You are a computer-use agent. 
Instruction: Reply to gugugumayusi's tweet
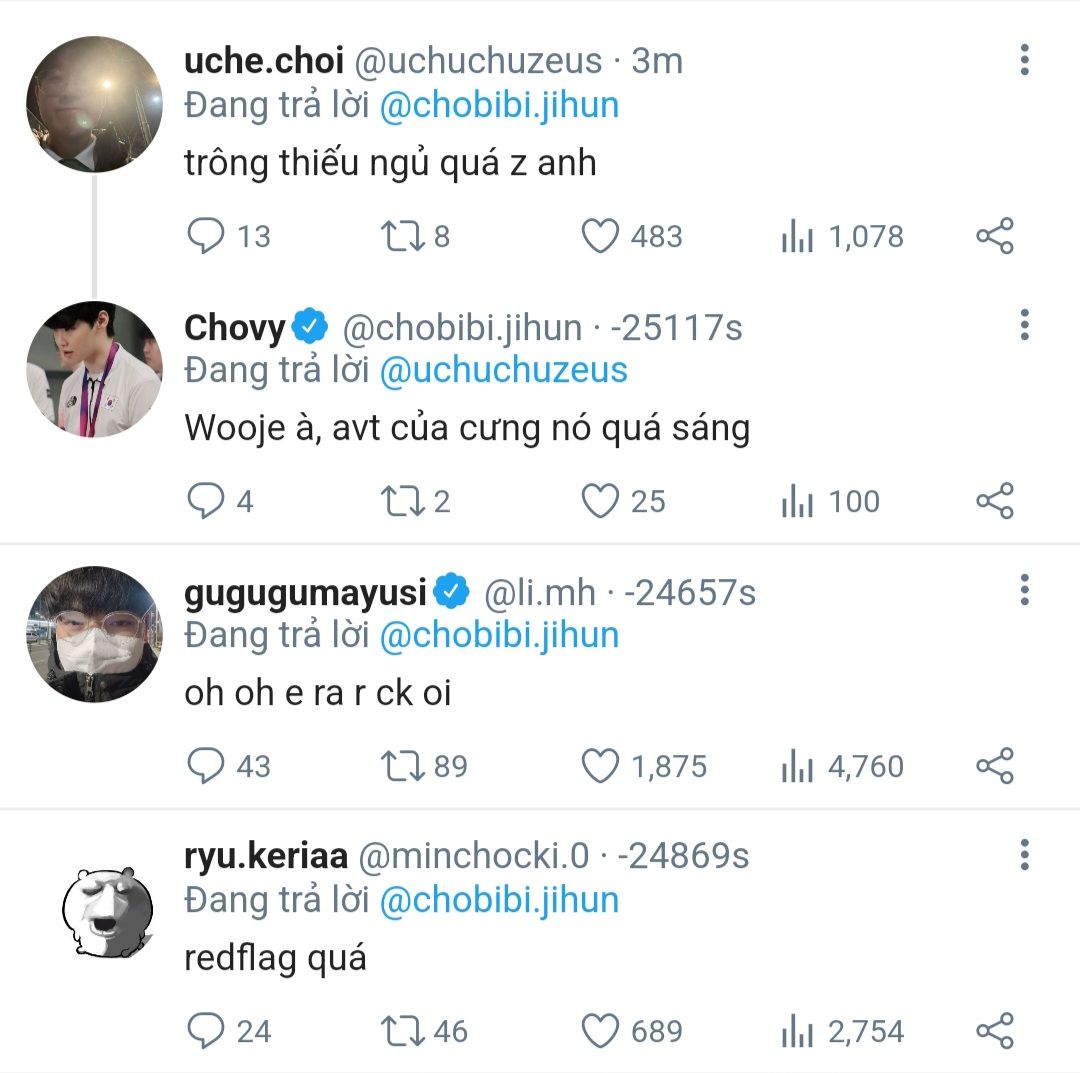(x=206, y=766)
